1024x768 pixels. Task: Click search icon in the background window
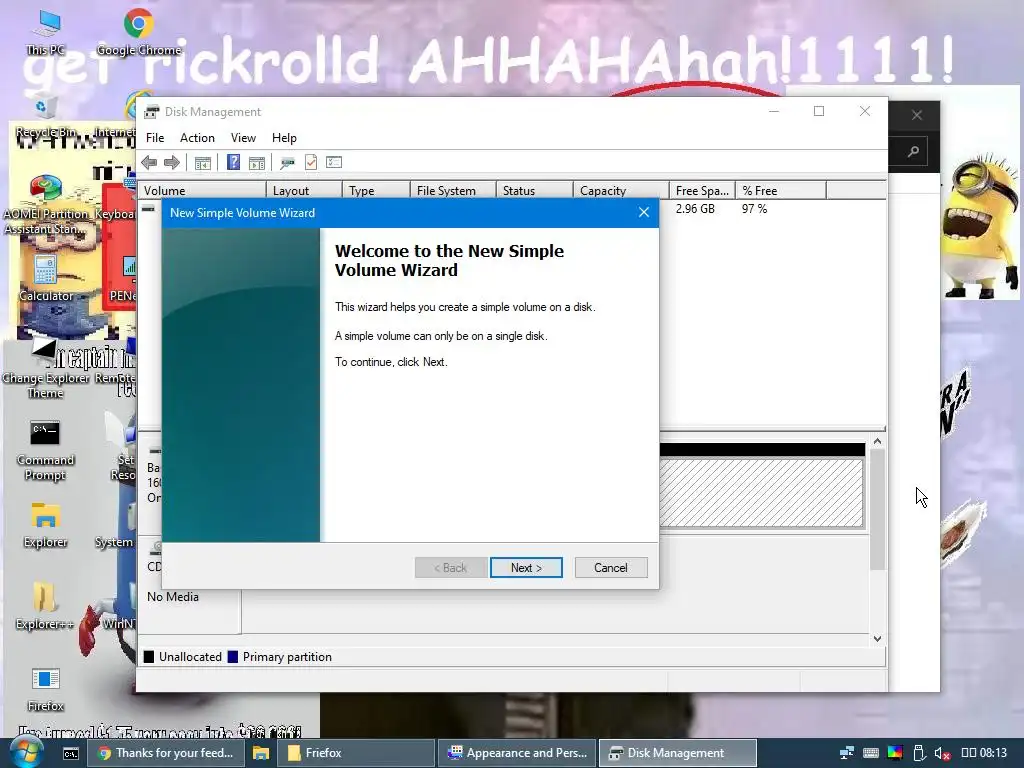tap(914, 152)
